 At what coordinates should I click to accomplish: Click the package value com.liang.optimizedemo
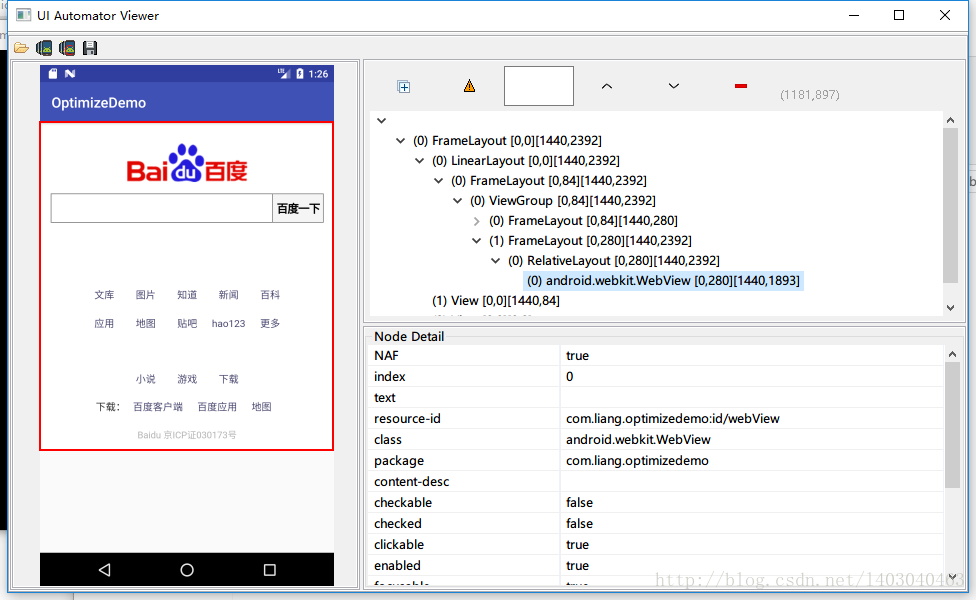click(637, 461)
